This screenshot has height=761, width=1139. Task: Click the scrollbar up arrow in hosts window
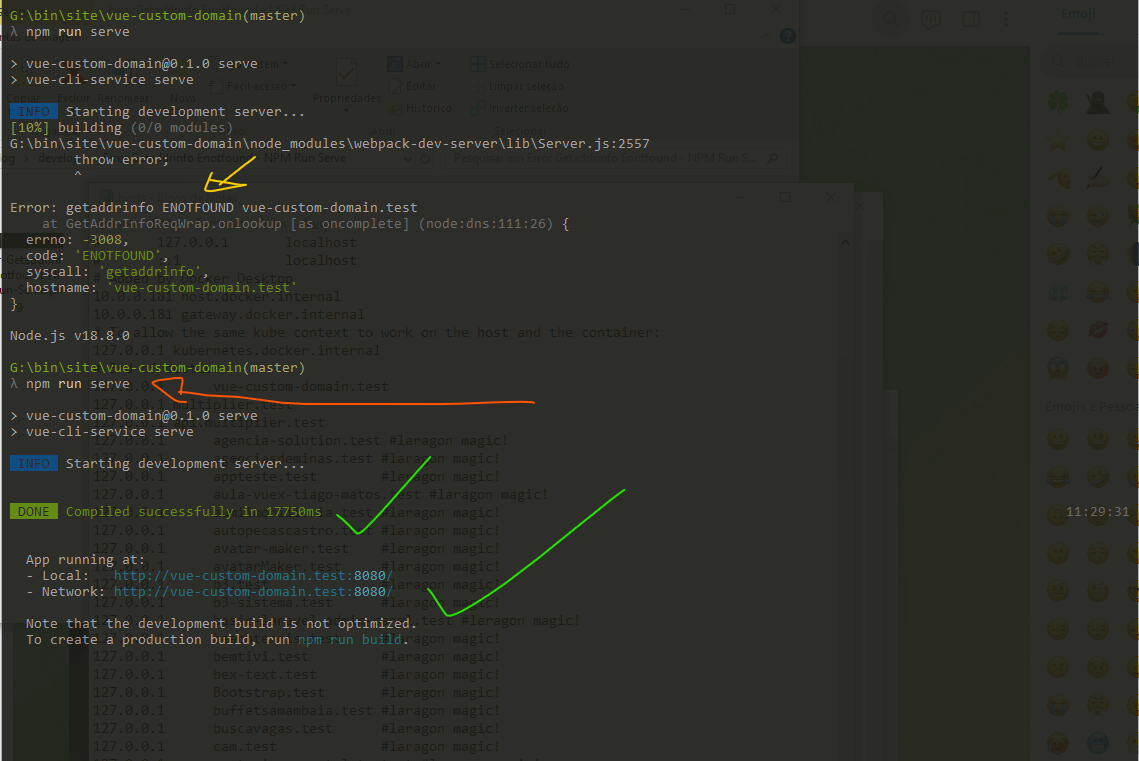point(844,243)
